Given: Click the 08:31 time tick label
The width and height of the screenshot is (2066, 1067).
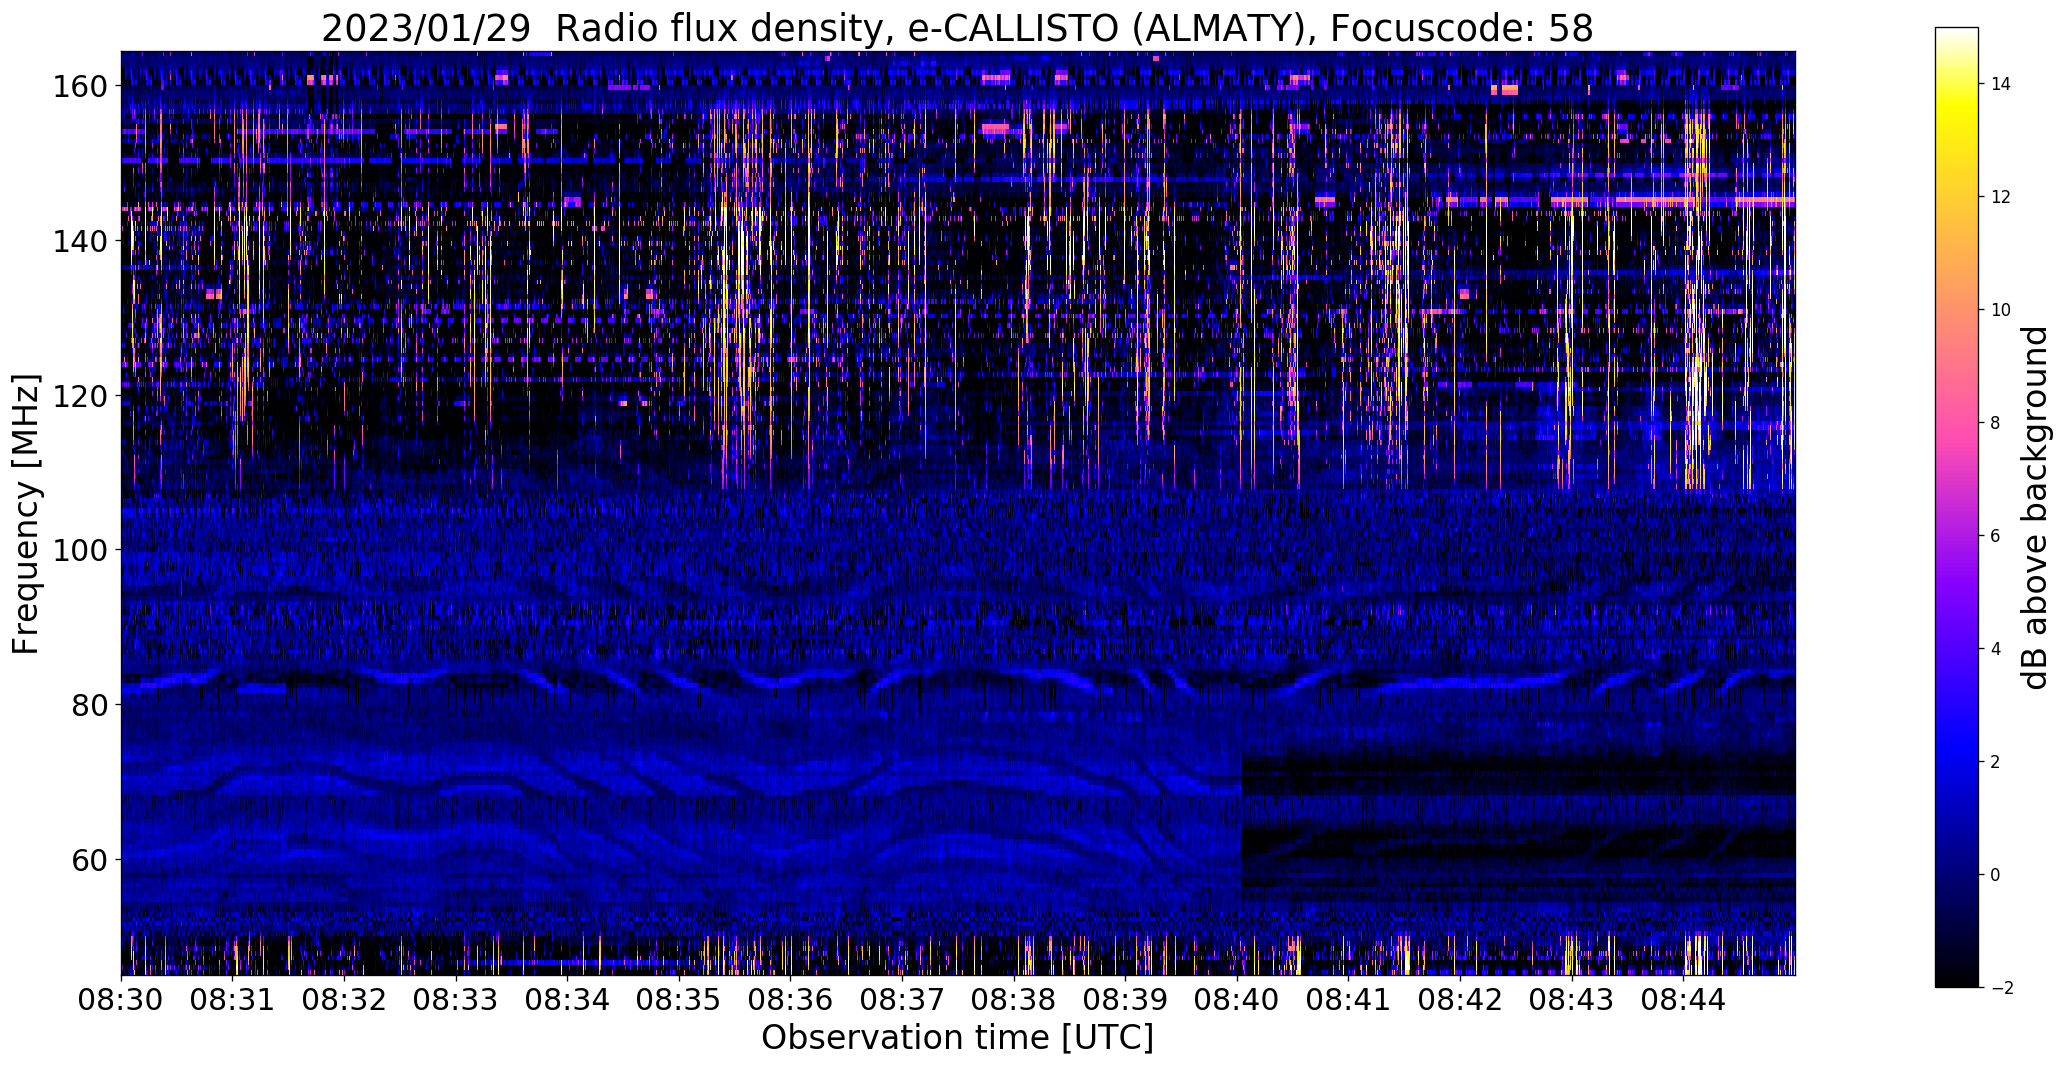Looking at the screenshot, I should coord(233,999).
